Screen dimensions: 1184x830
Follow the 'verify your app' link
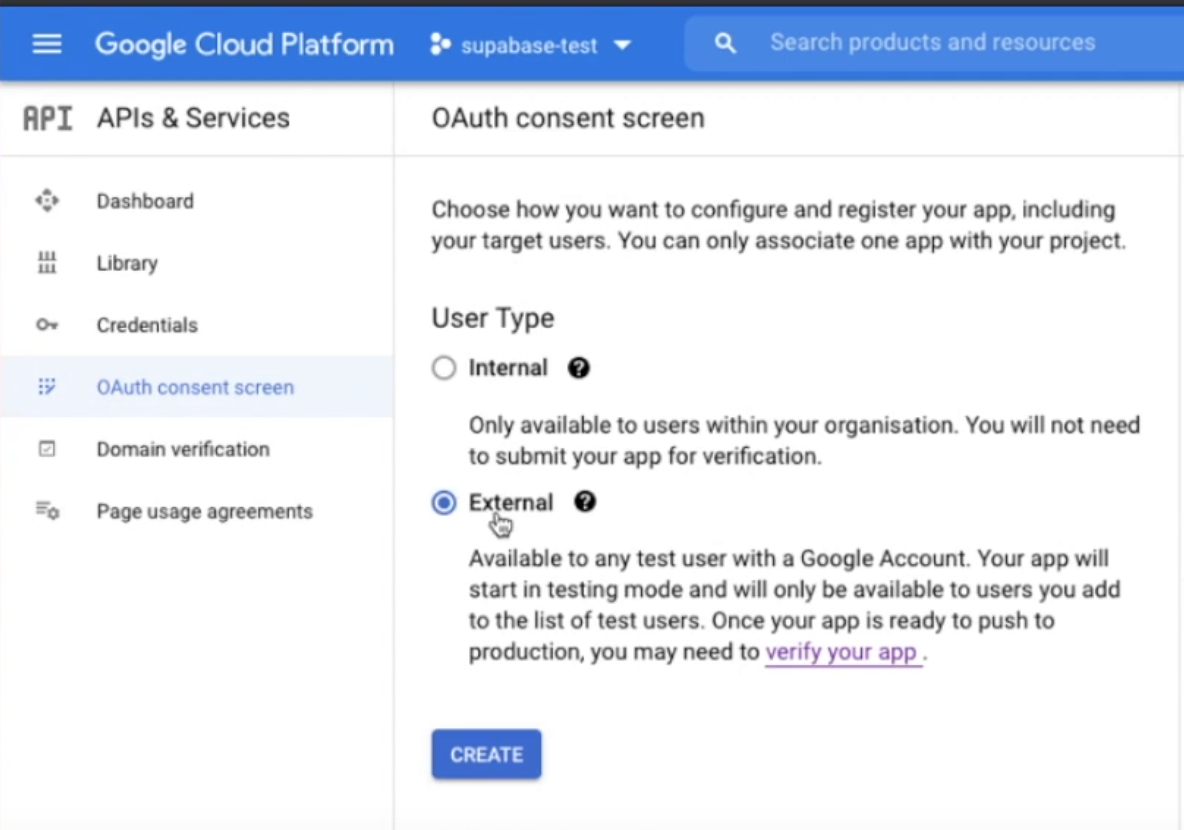pos(841,653)
